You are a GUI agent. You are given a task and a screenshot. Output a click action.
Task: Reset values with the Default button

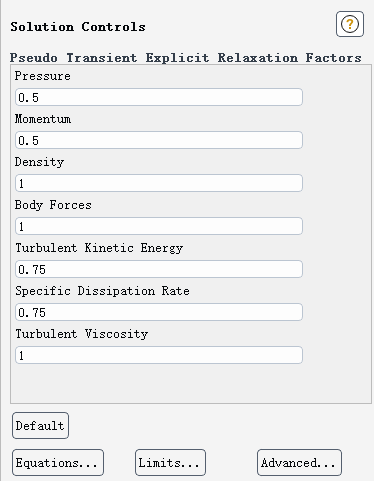coord(40,426)
